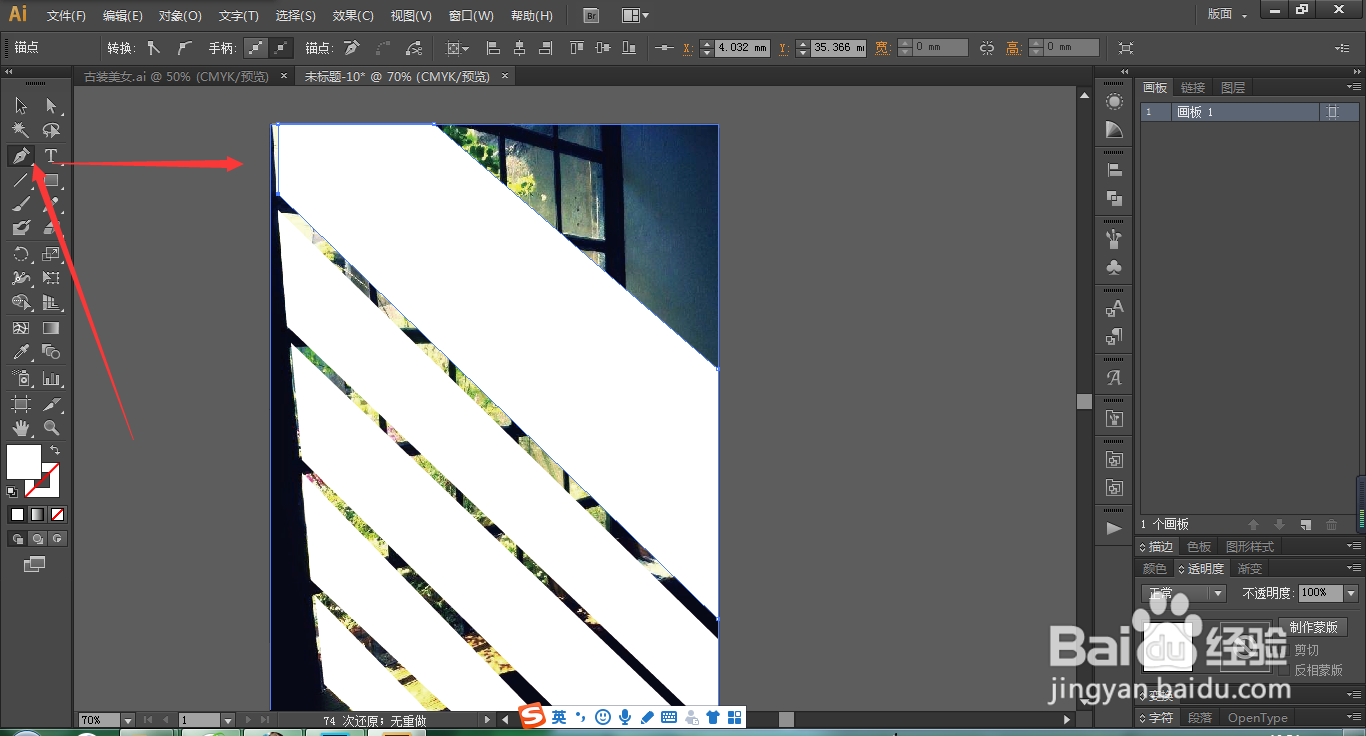Toggle show handles for multiple anchors
The width and height of the screenshot is (1366, 736).
(257, 47)
